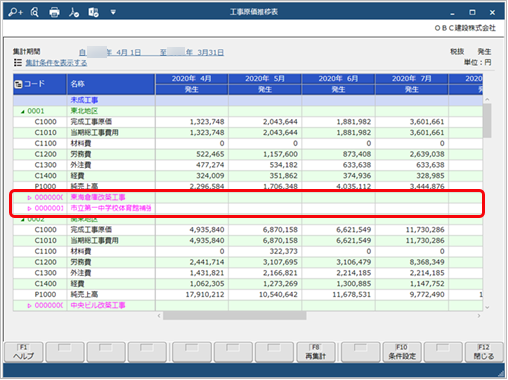
Task: Click the toolbar icon after the printer
Action: click(x=74, y=12)
